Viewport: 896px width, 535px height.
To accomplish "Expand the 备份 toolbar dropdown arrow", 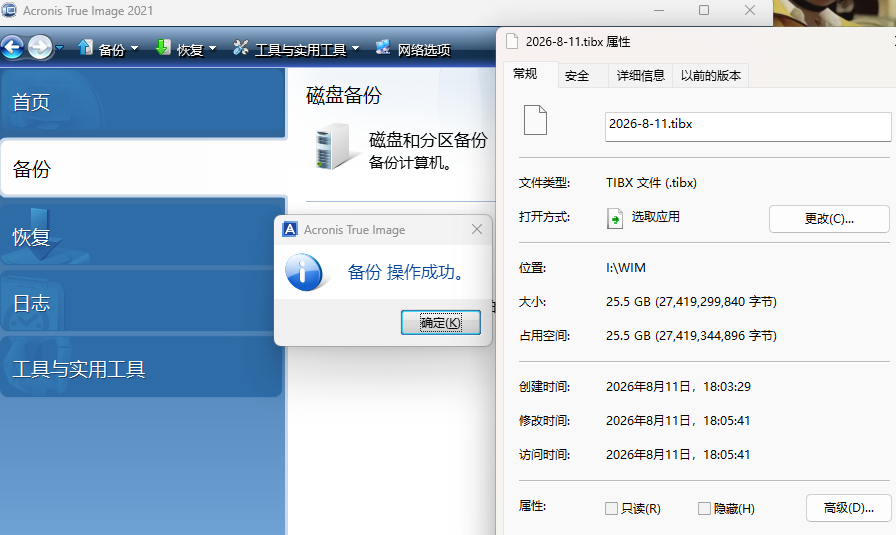I will (x=135, y=49).
